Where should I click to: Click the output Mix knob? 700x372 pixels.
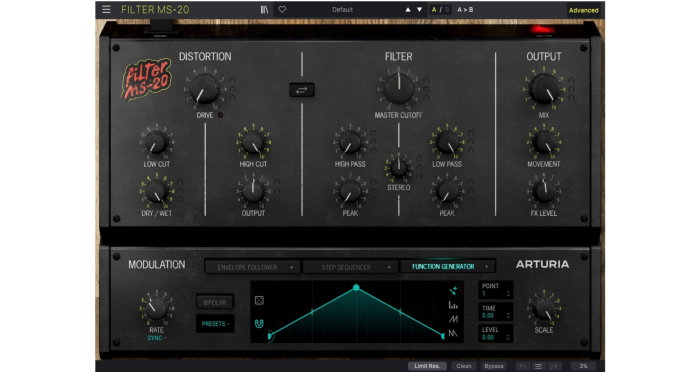[x=544, y=88]
